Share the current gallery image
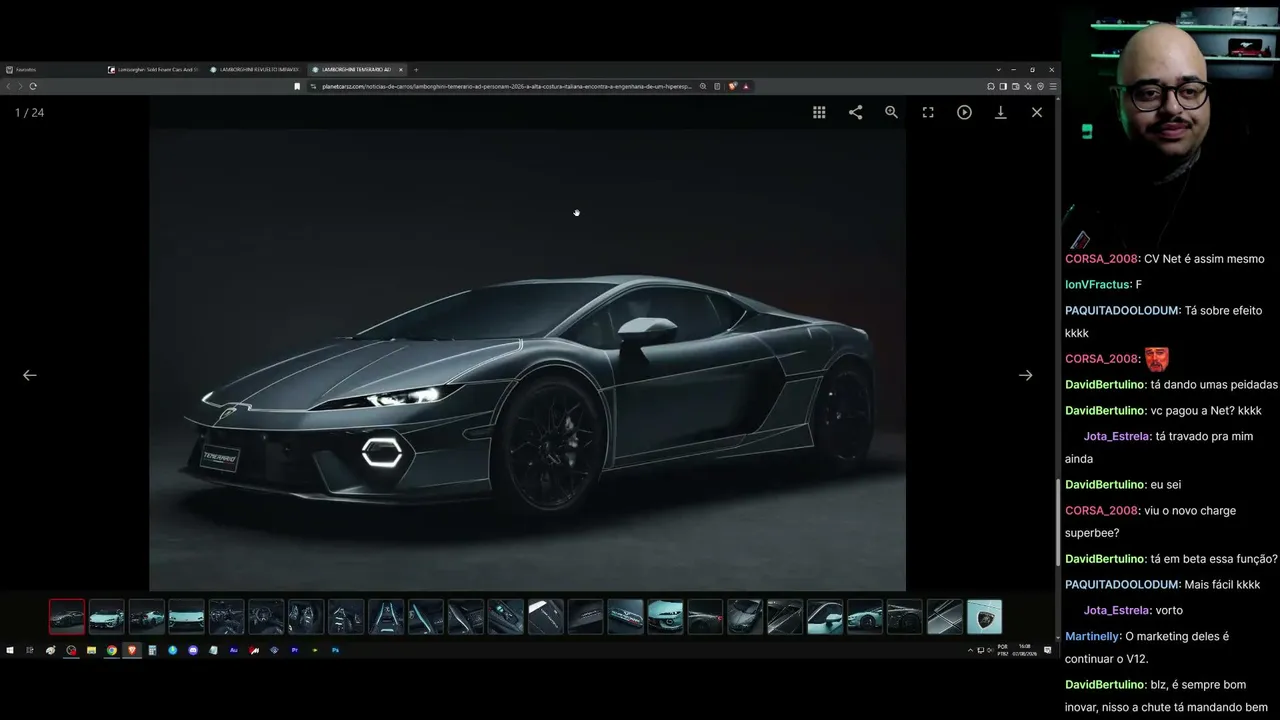Screen dimensions: 1280x720 click(855, 113)
